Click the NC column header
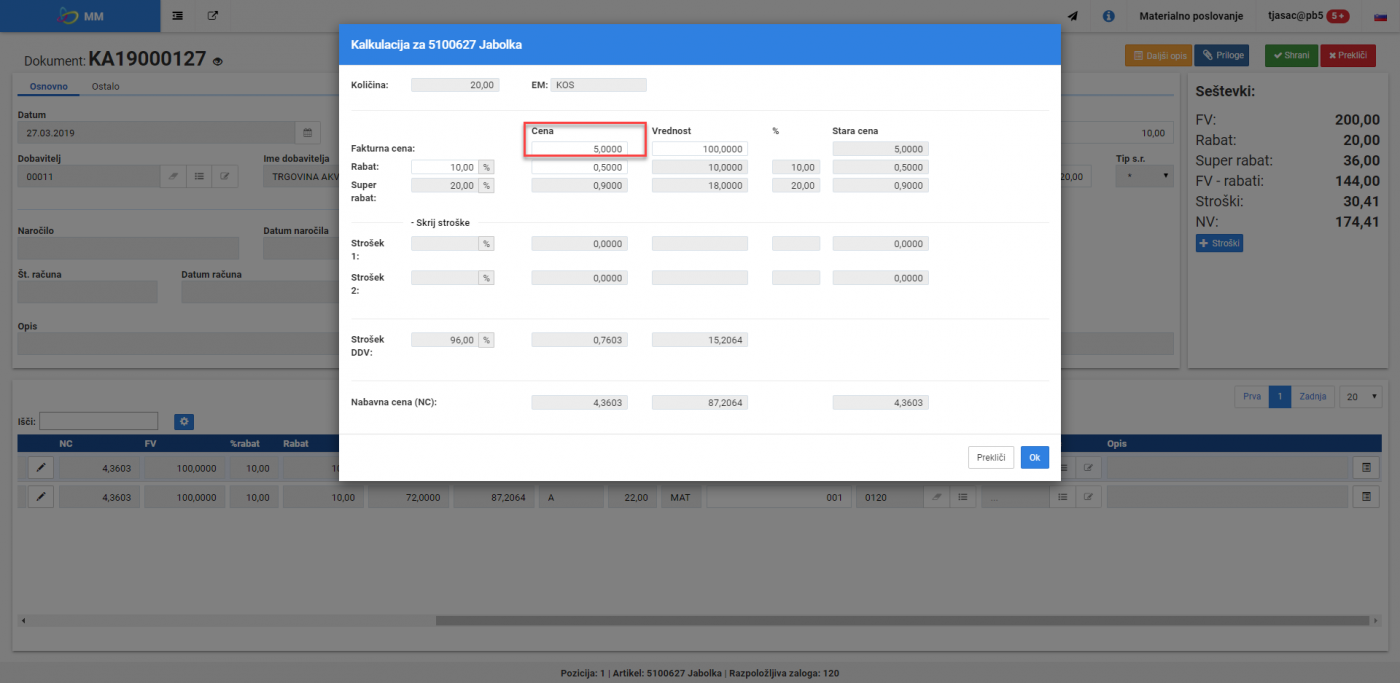This screenshot has height=683, width=1400. pos(66,443)
